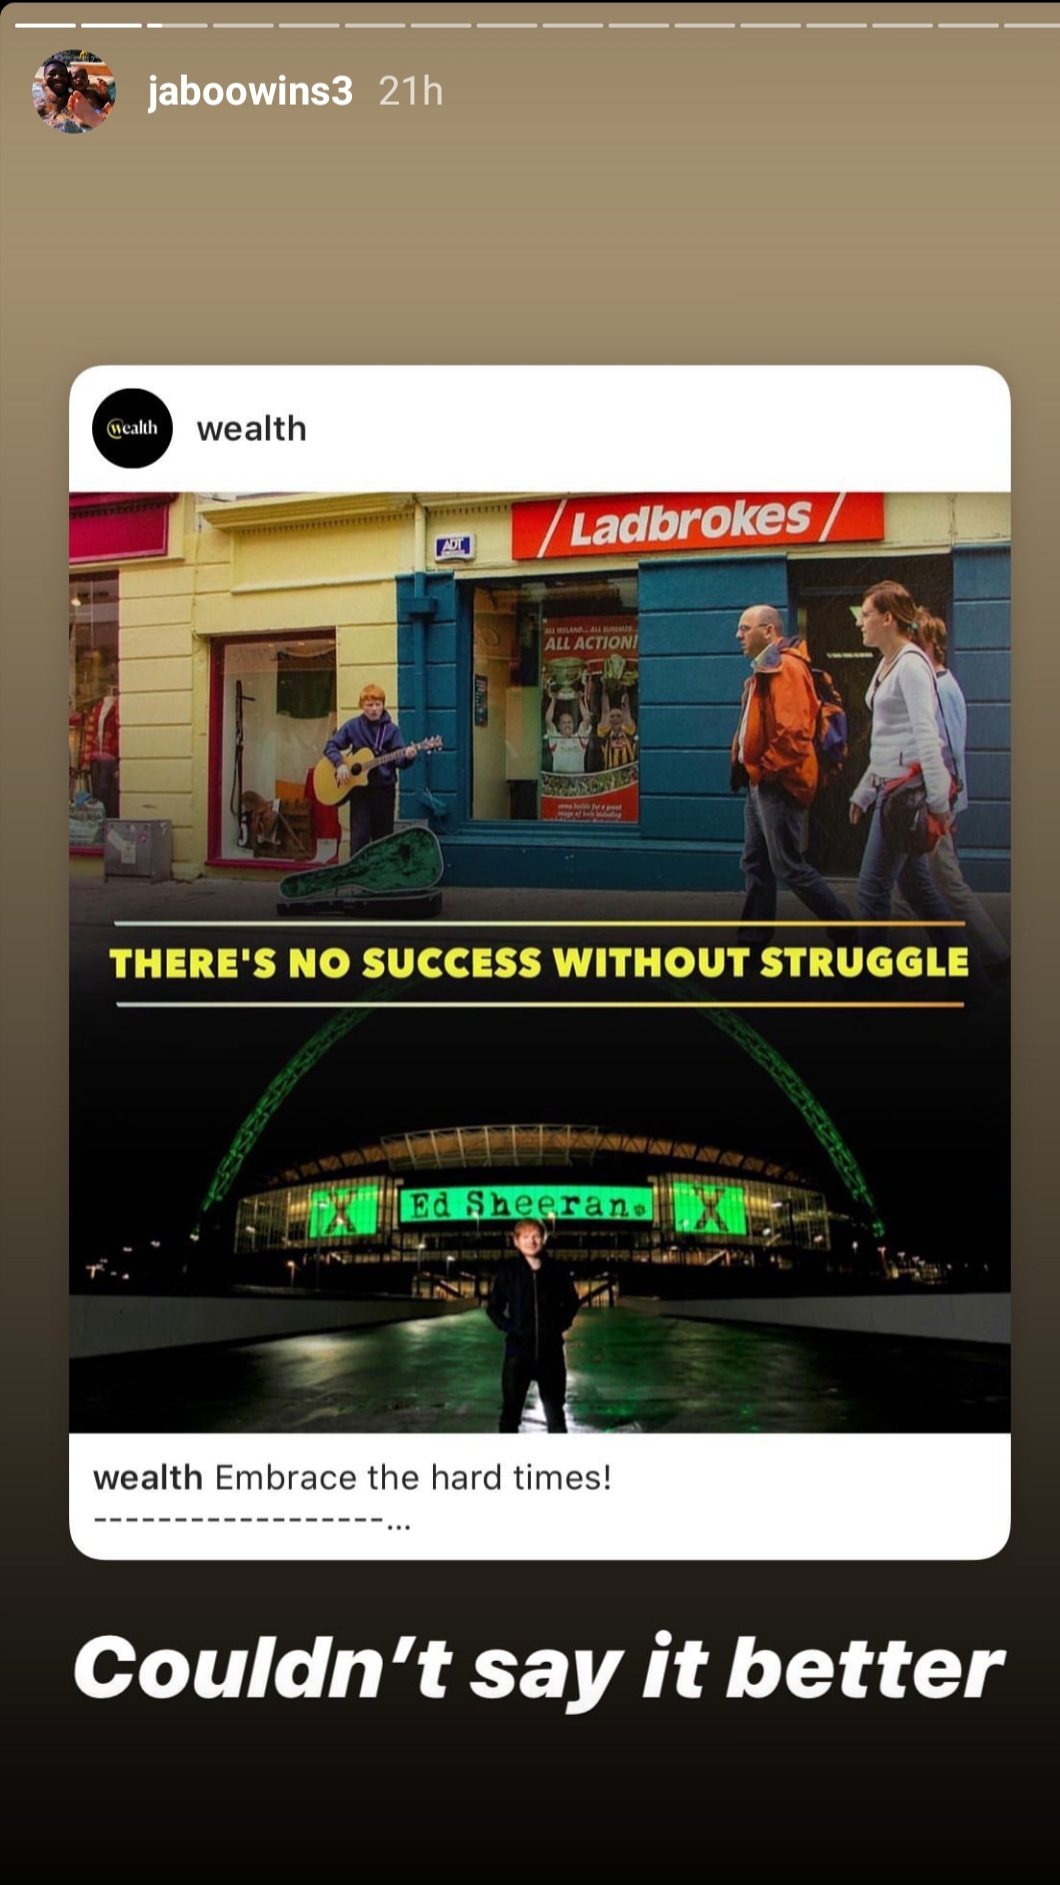
Task: Tap the 'There's no success without struggle' banner
Action: tap(539, 963)
